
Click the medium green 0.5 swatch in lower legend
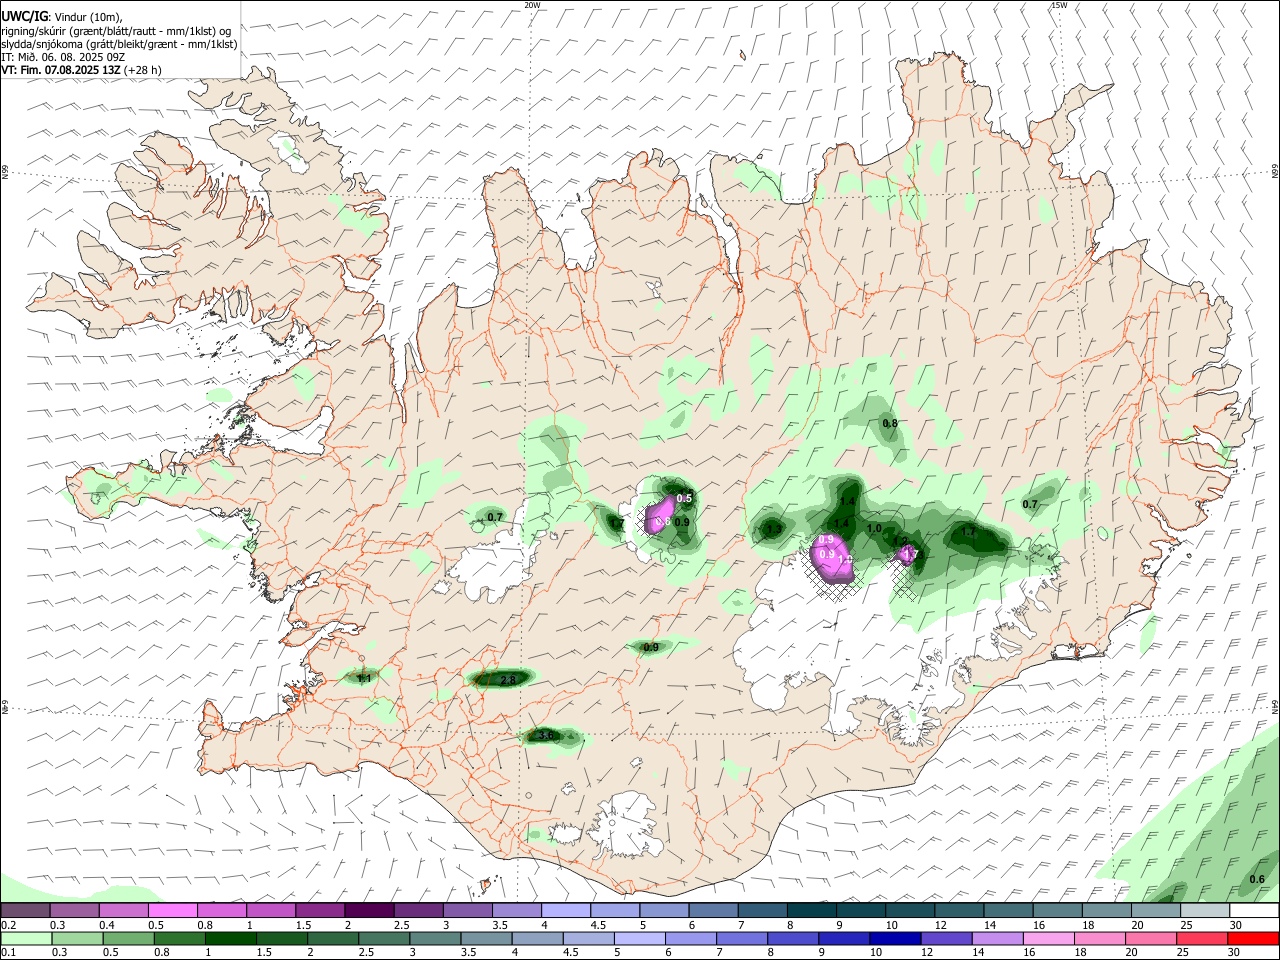[x=129, y=938]
